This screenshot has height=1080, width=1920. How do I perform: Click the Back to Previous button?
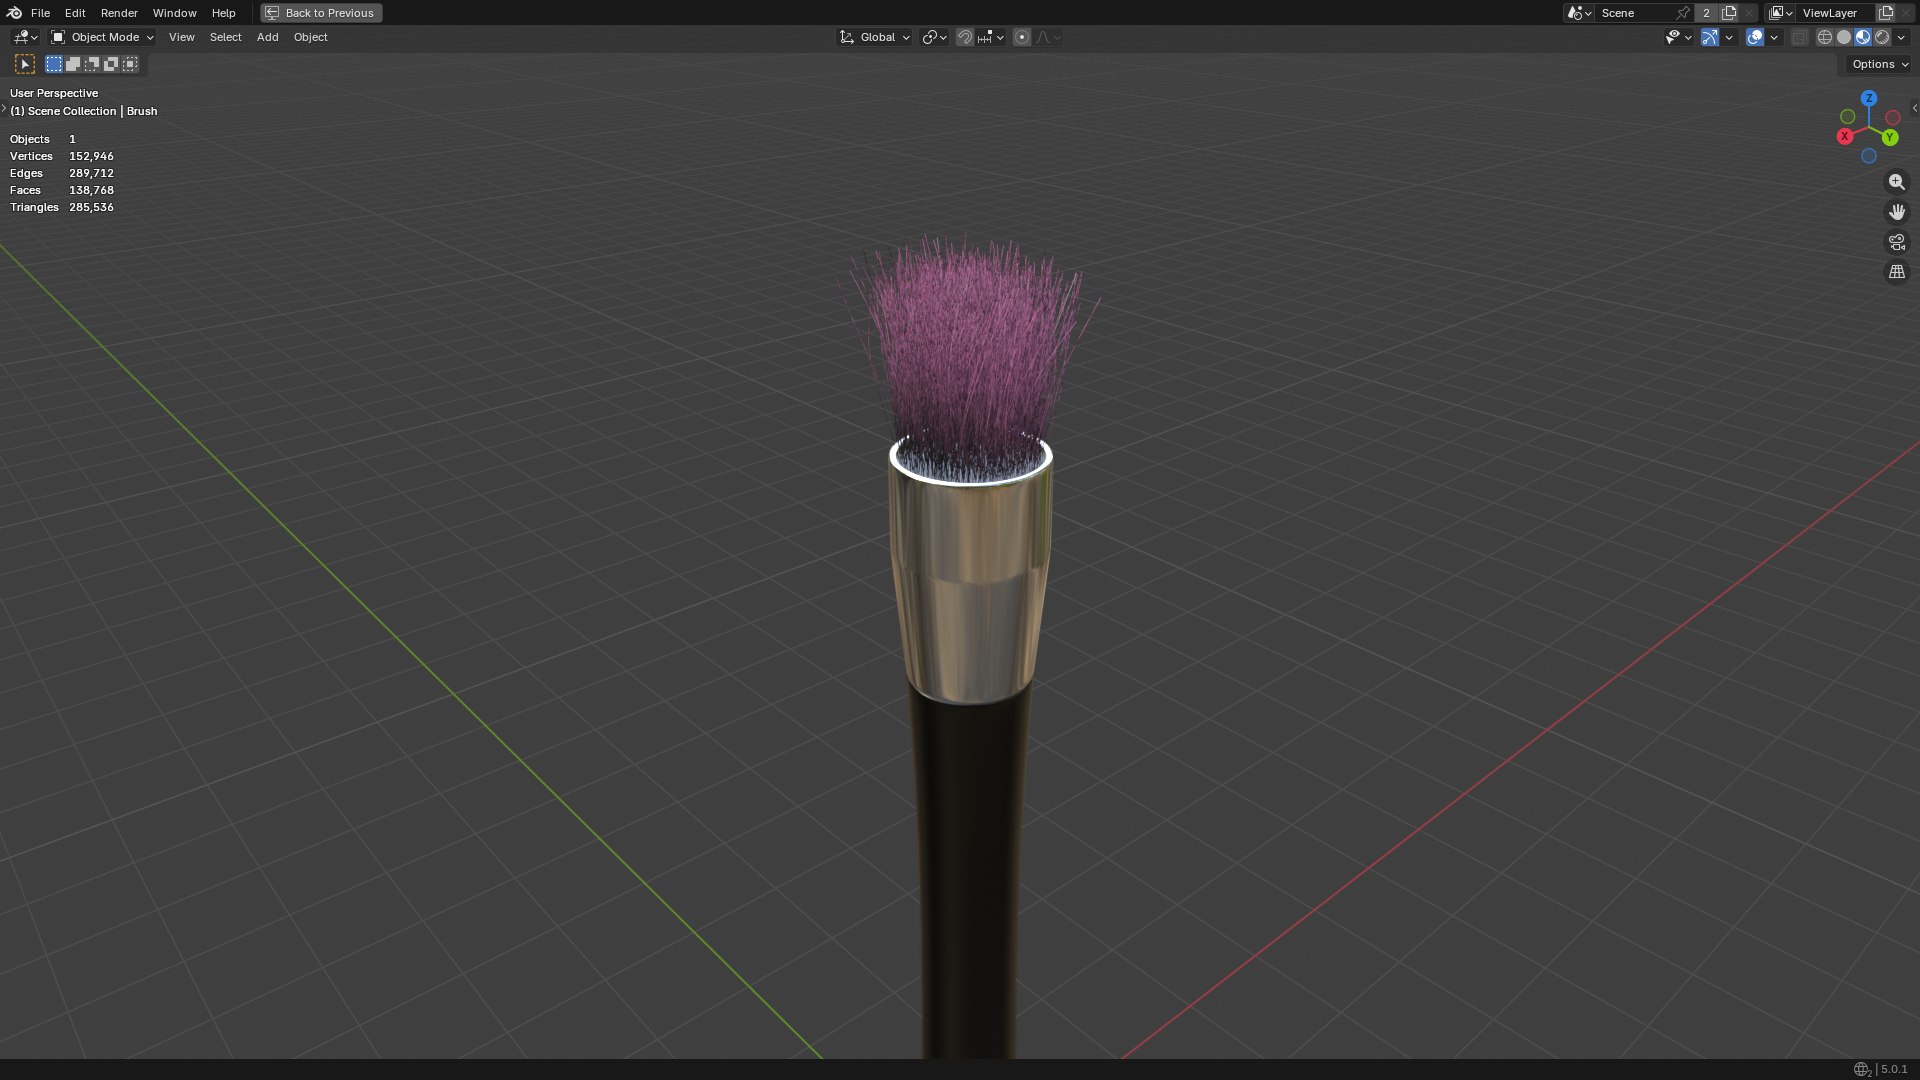point(321,13)
